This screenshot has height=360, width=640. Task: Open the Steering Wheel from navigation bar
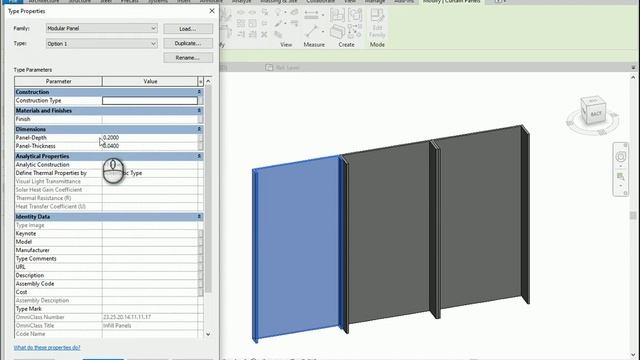621,156
